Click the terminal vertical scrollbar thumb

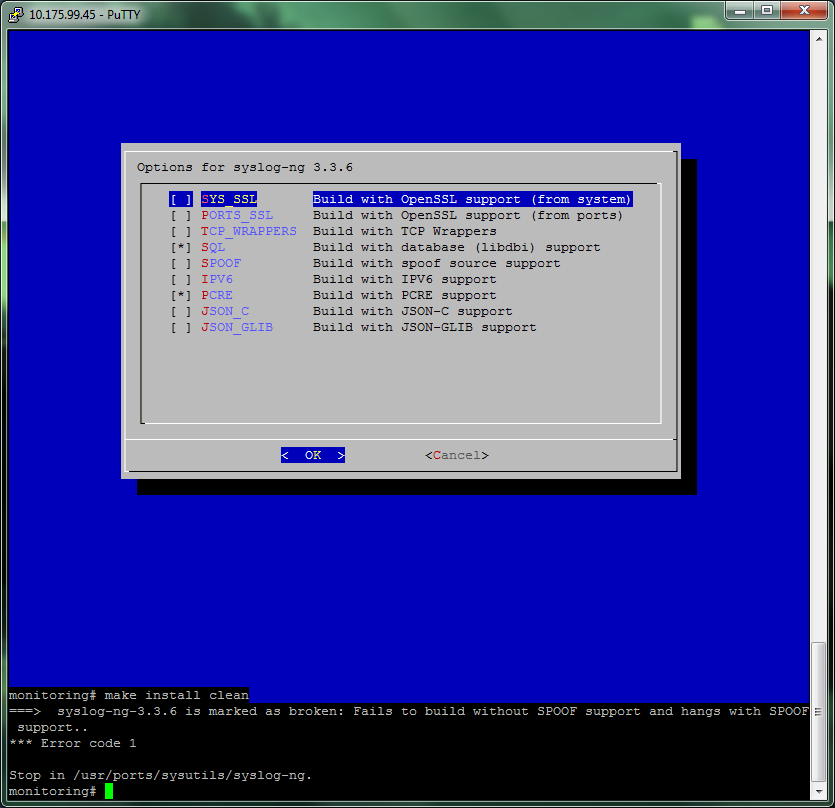pos(818,710)
